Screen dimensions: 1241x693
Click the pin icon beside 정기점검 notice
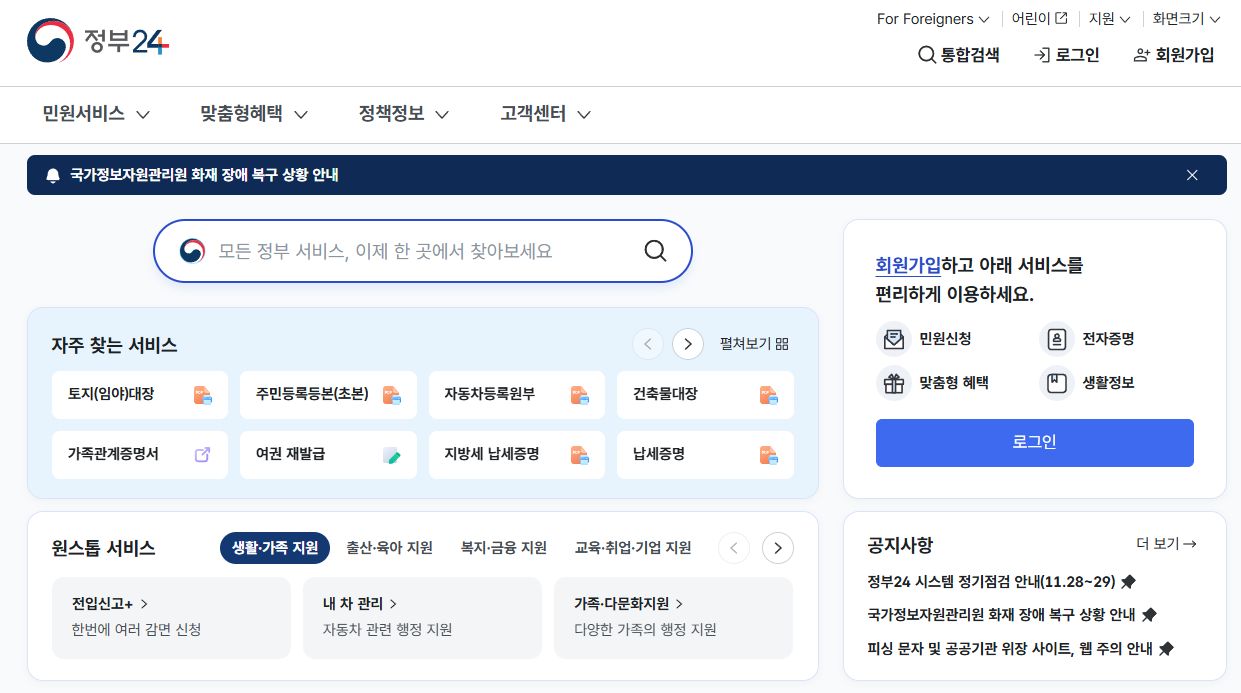pyautogui.click(x=1130, y=581)
